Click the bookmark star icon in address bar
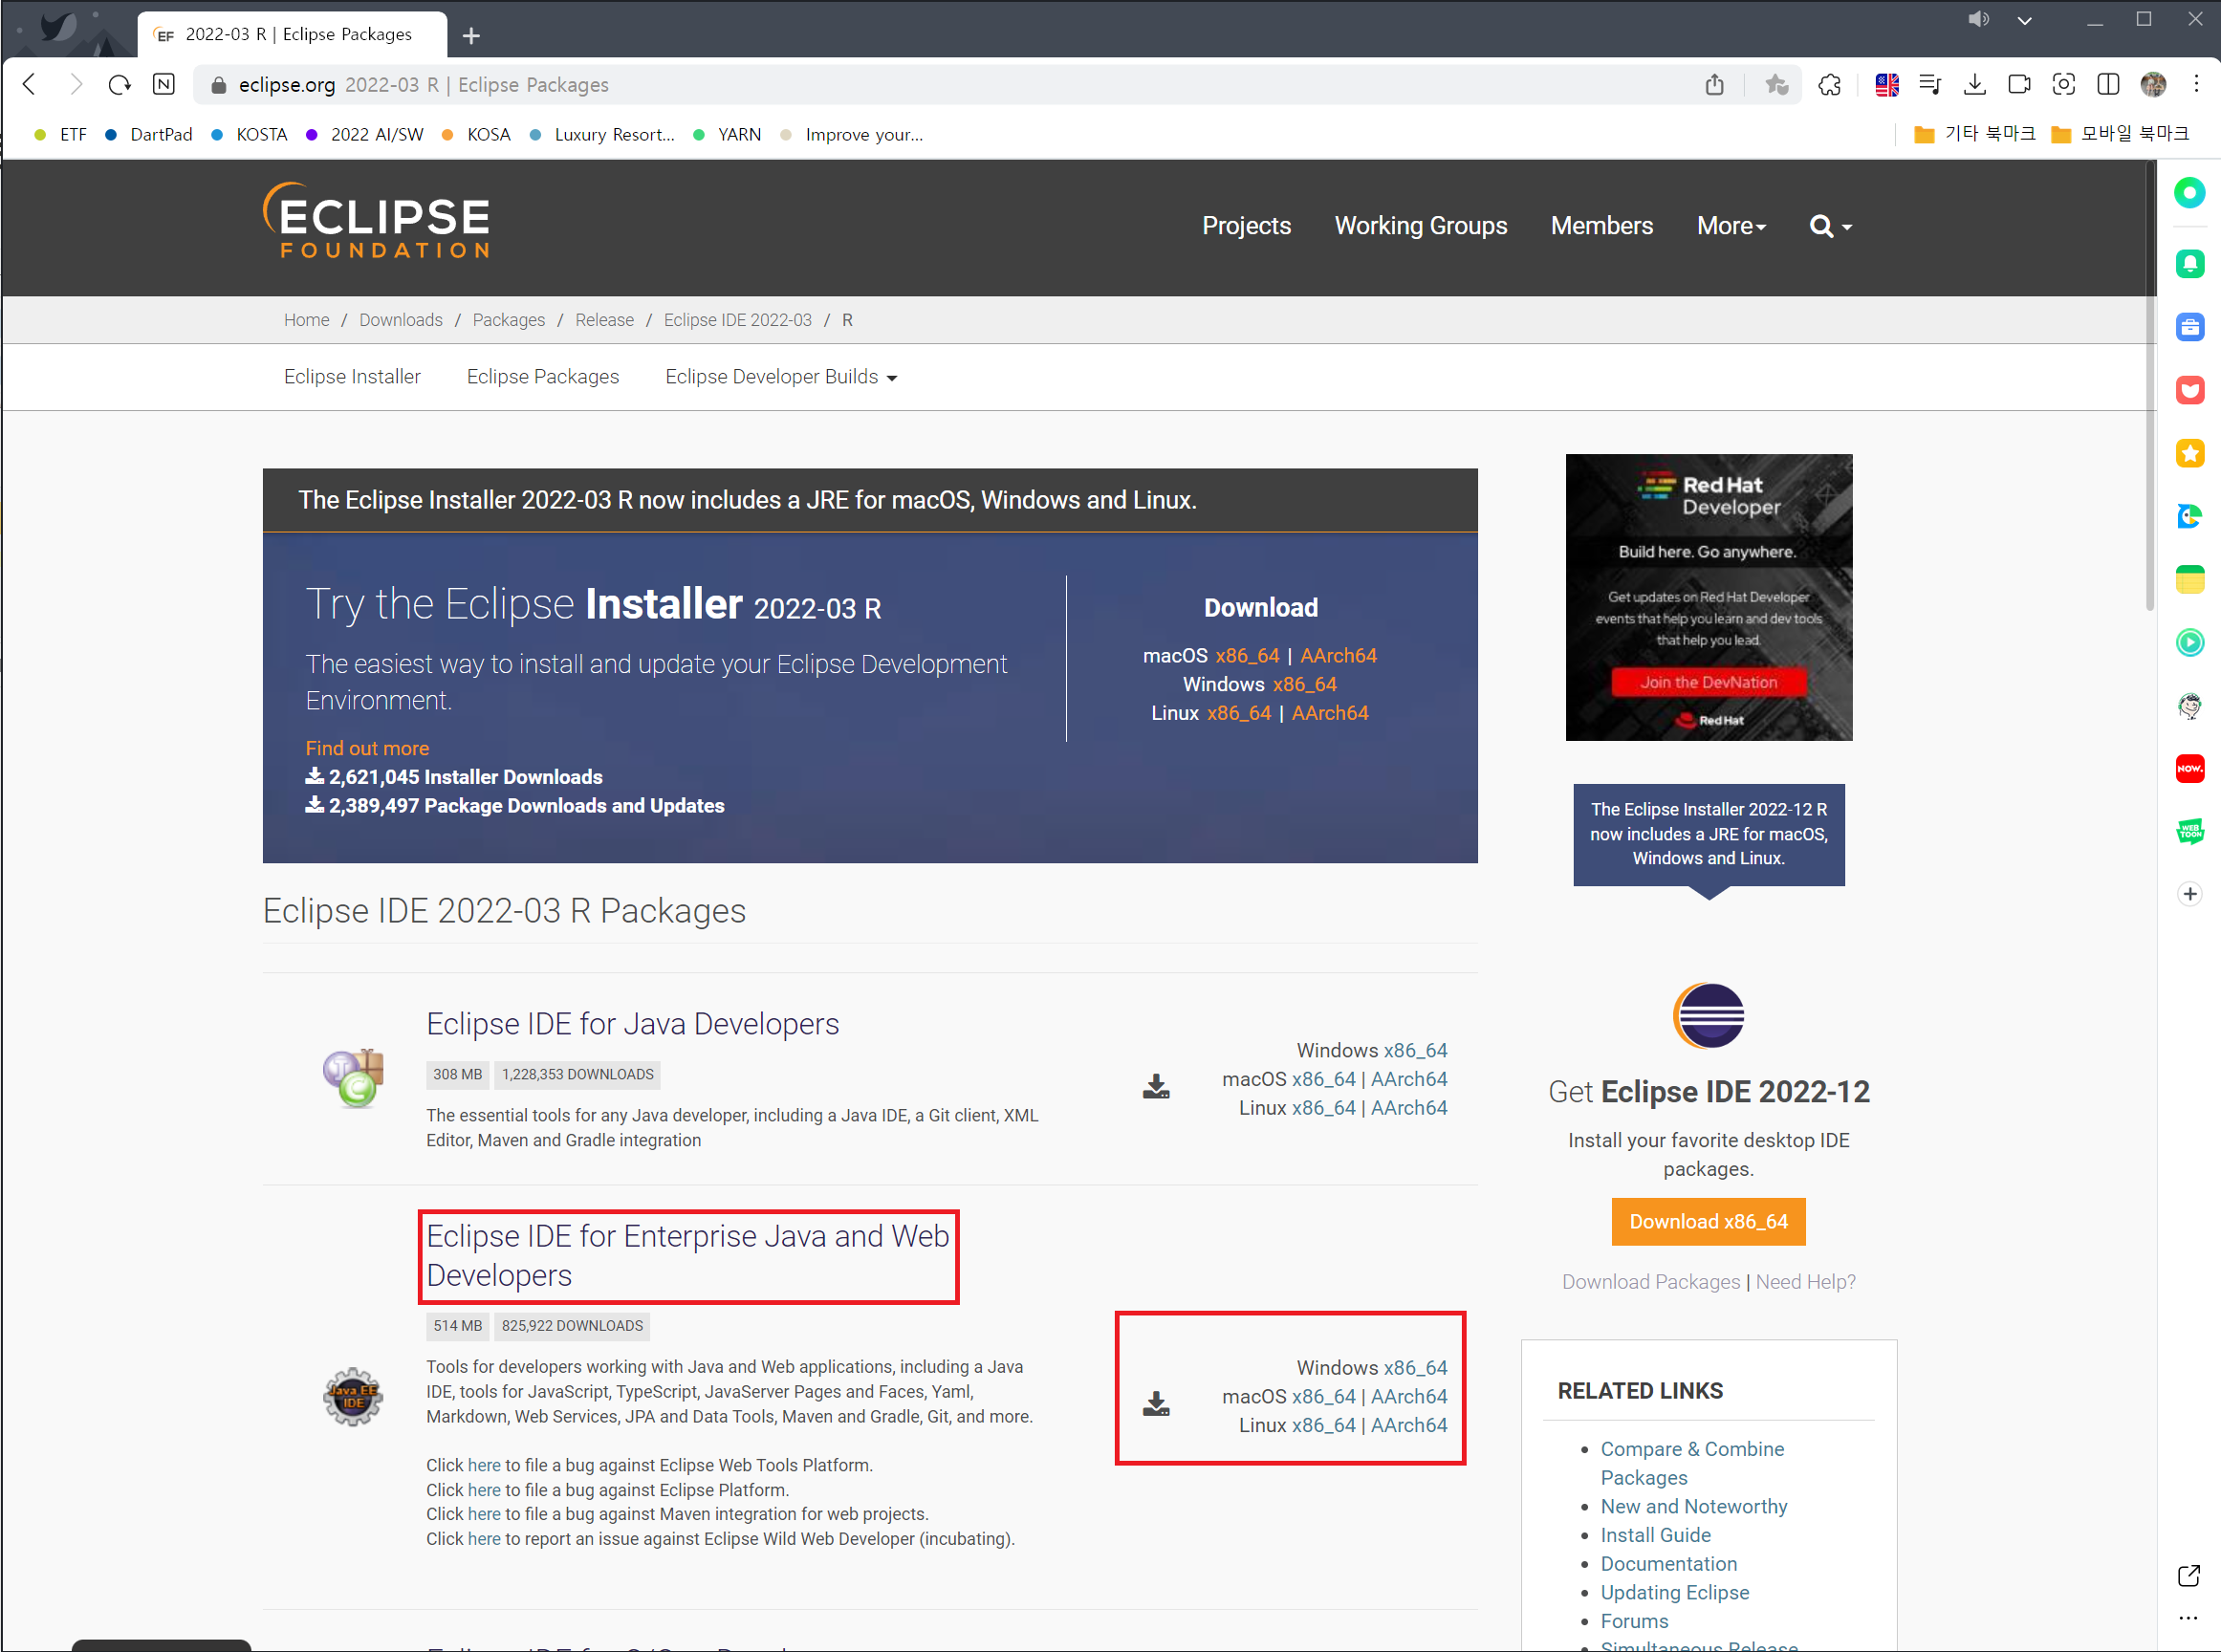Image resolution: width=2221 pixels, height=1652 pixels. 1776,85
